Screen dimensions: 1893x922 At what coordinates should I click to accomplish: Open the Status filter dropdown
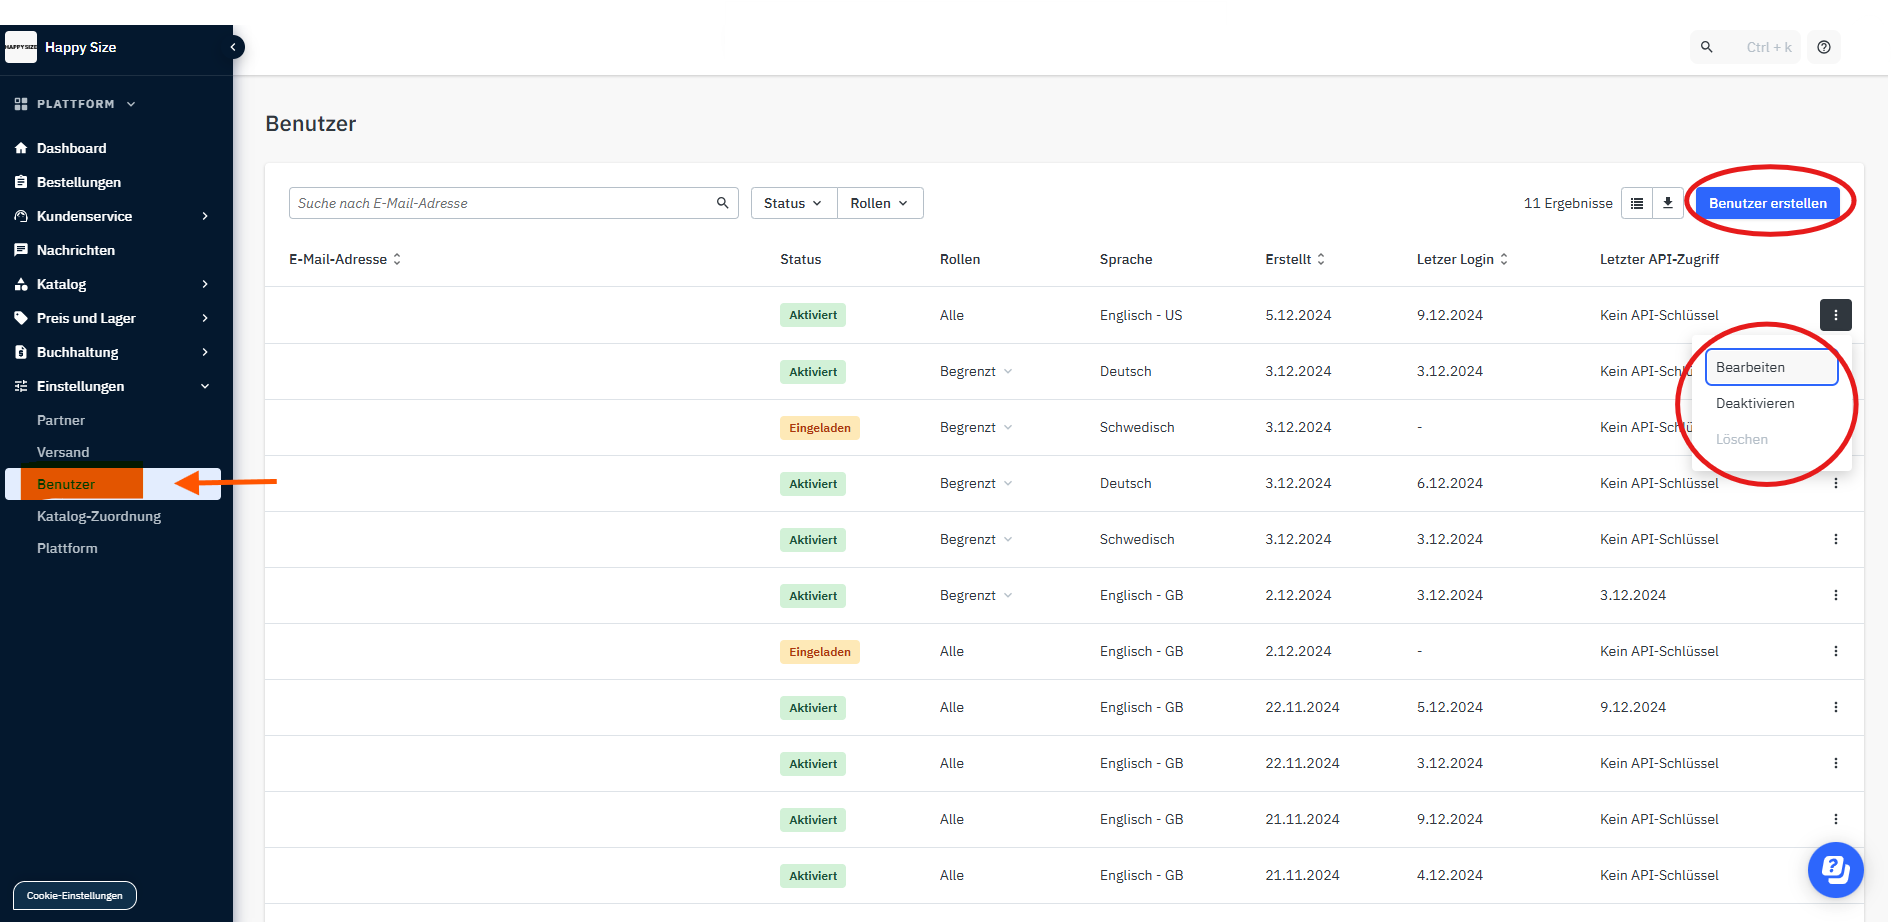pyautogui.click(x=793, y=203)
